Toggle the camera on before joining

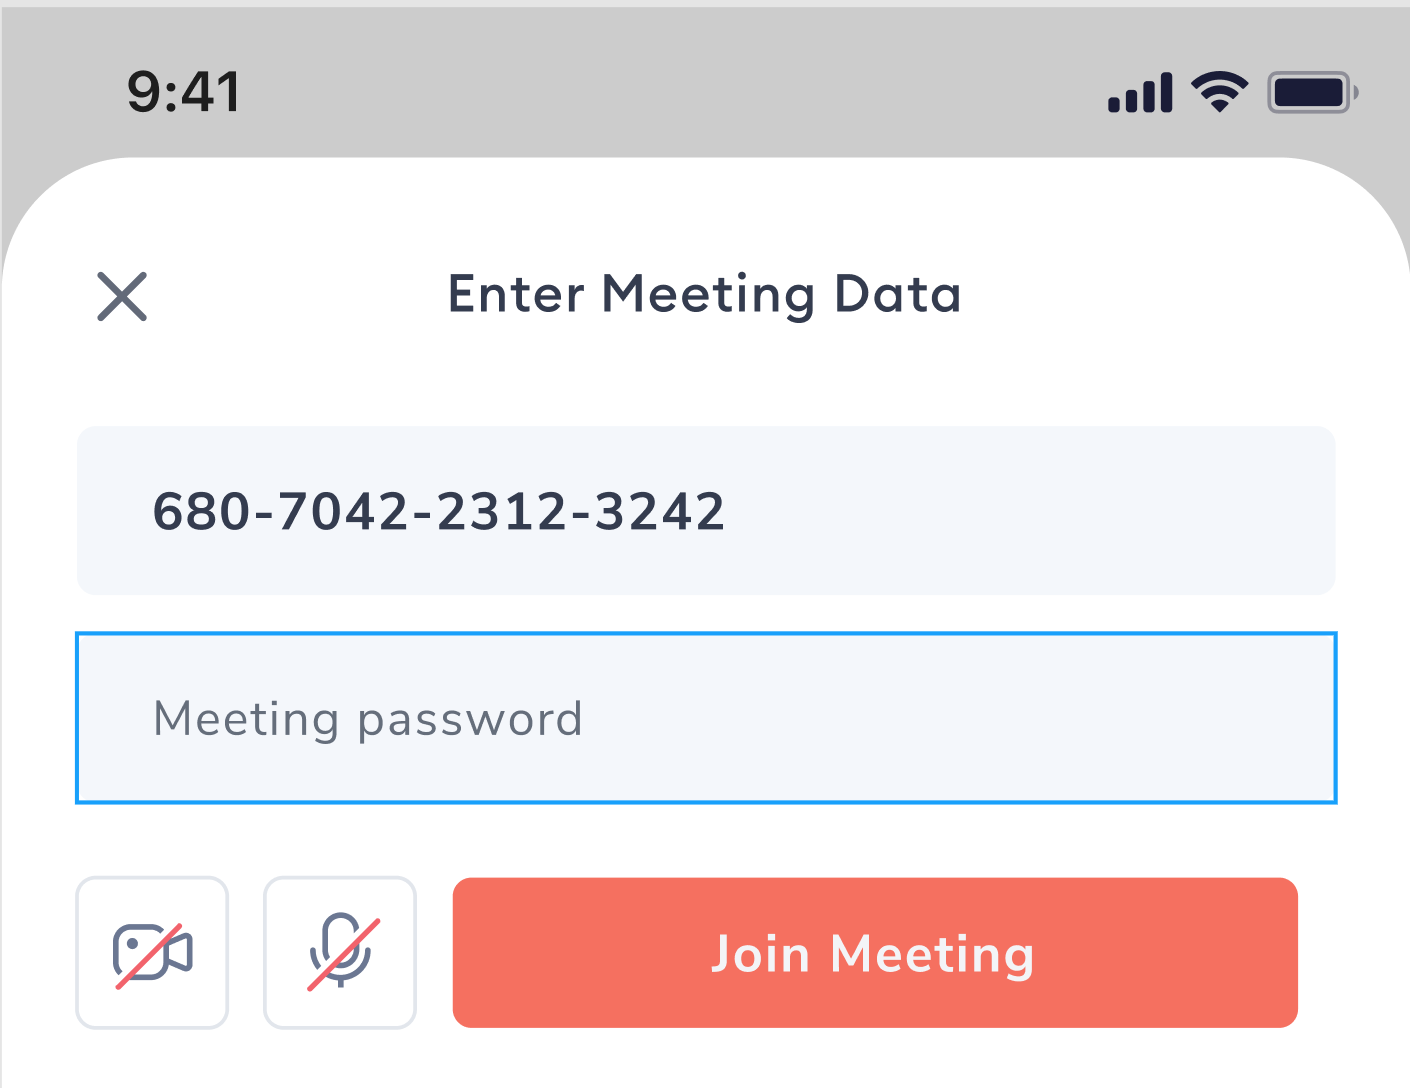pos(152,952)
